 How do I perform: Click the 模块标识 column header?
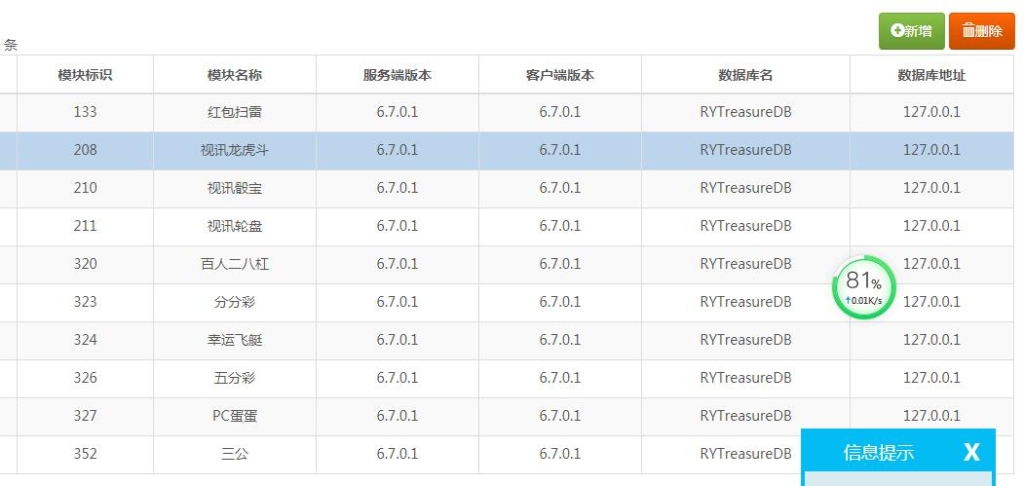pyautogui.click(x=85, y=75)
